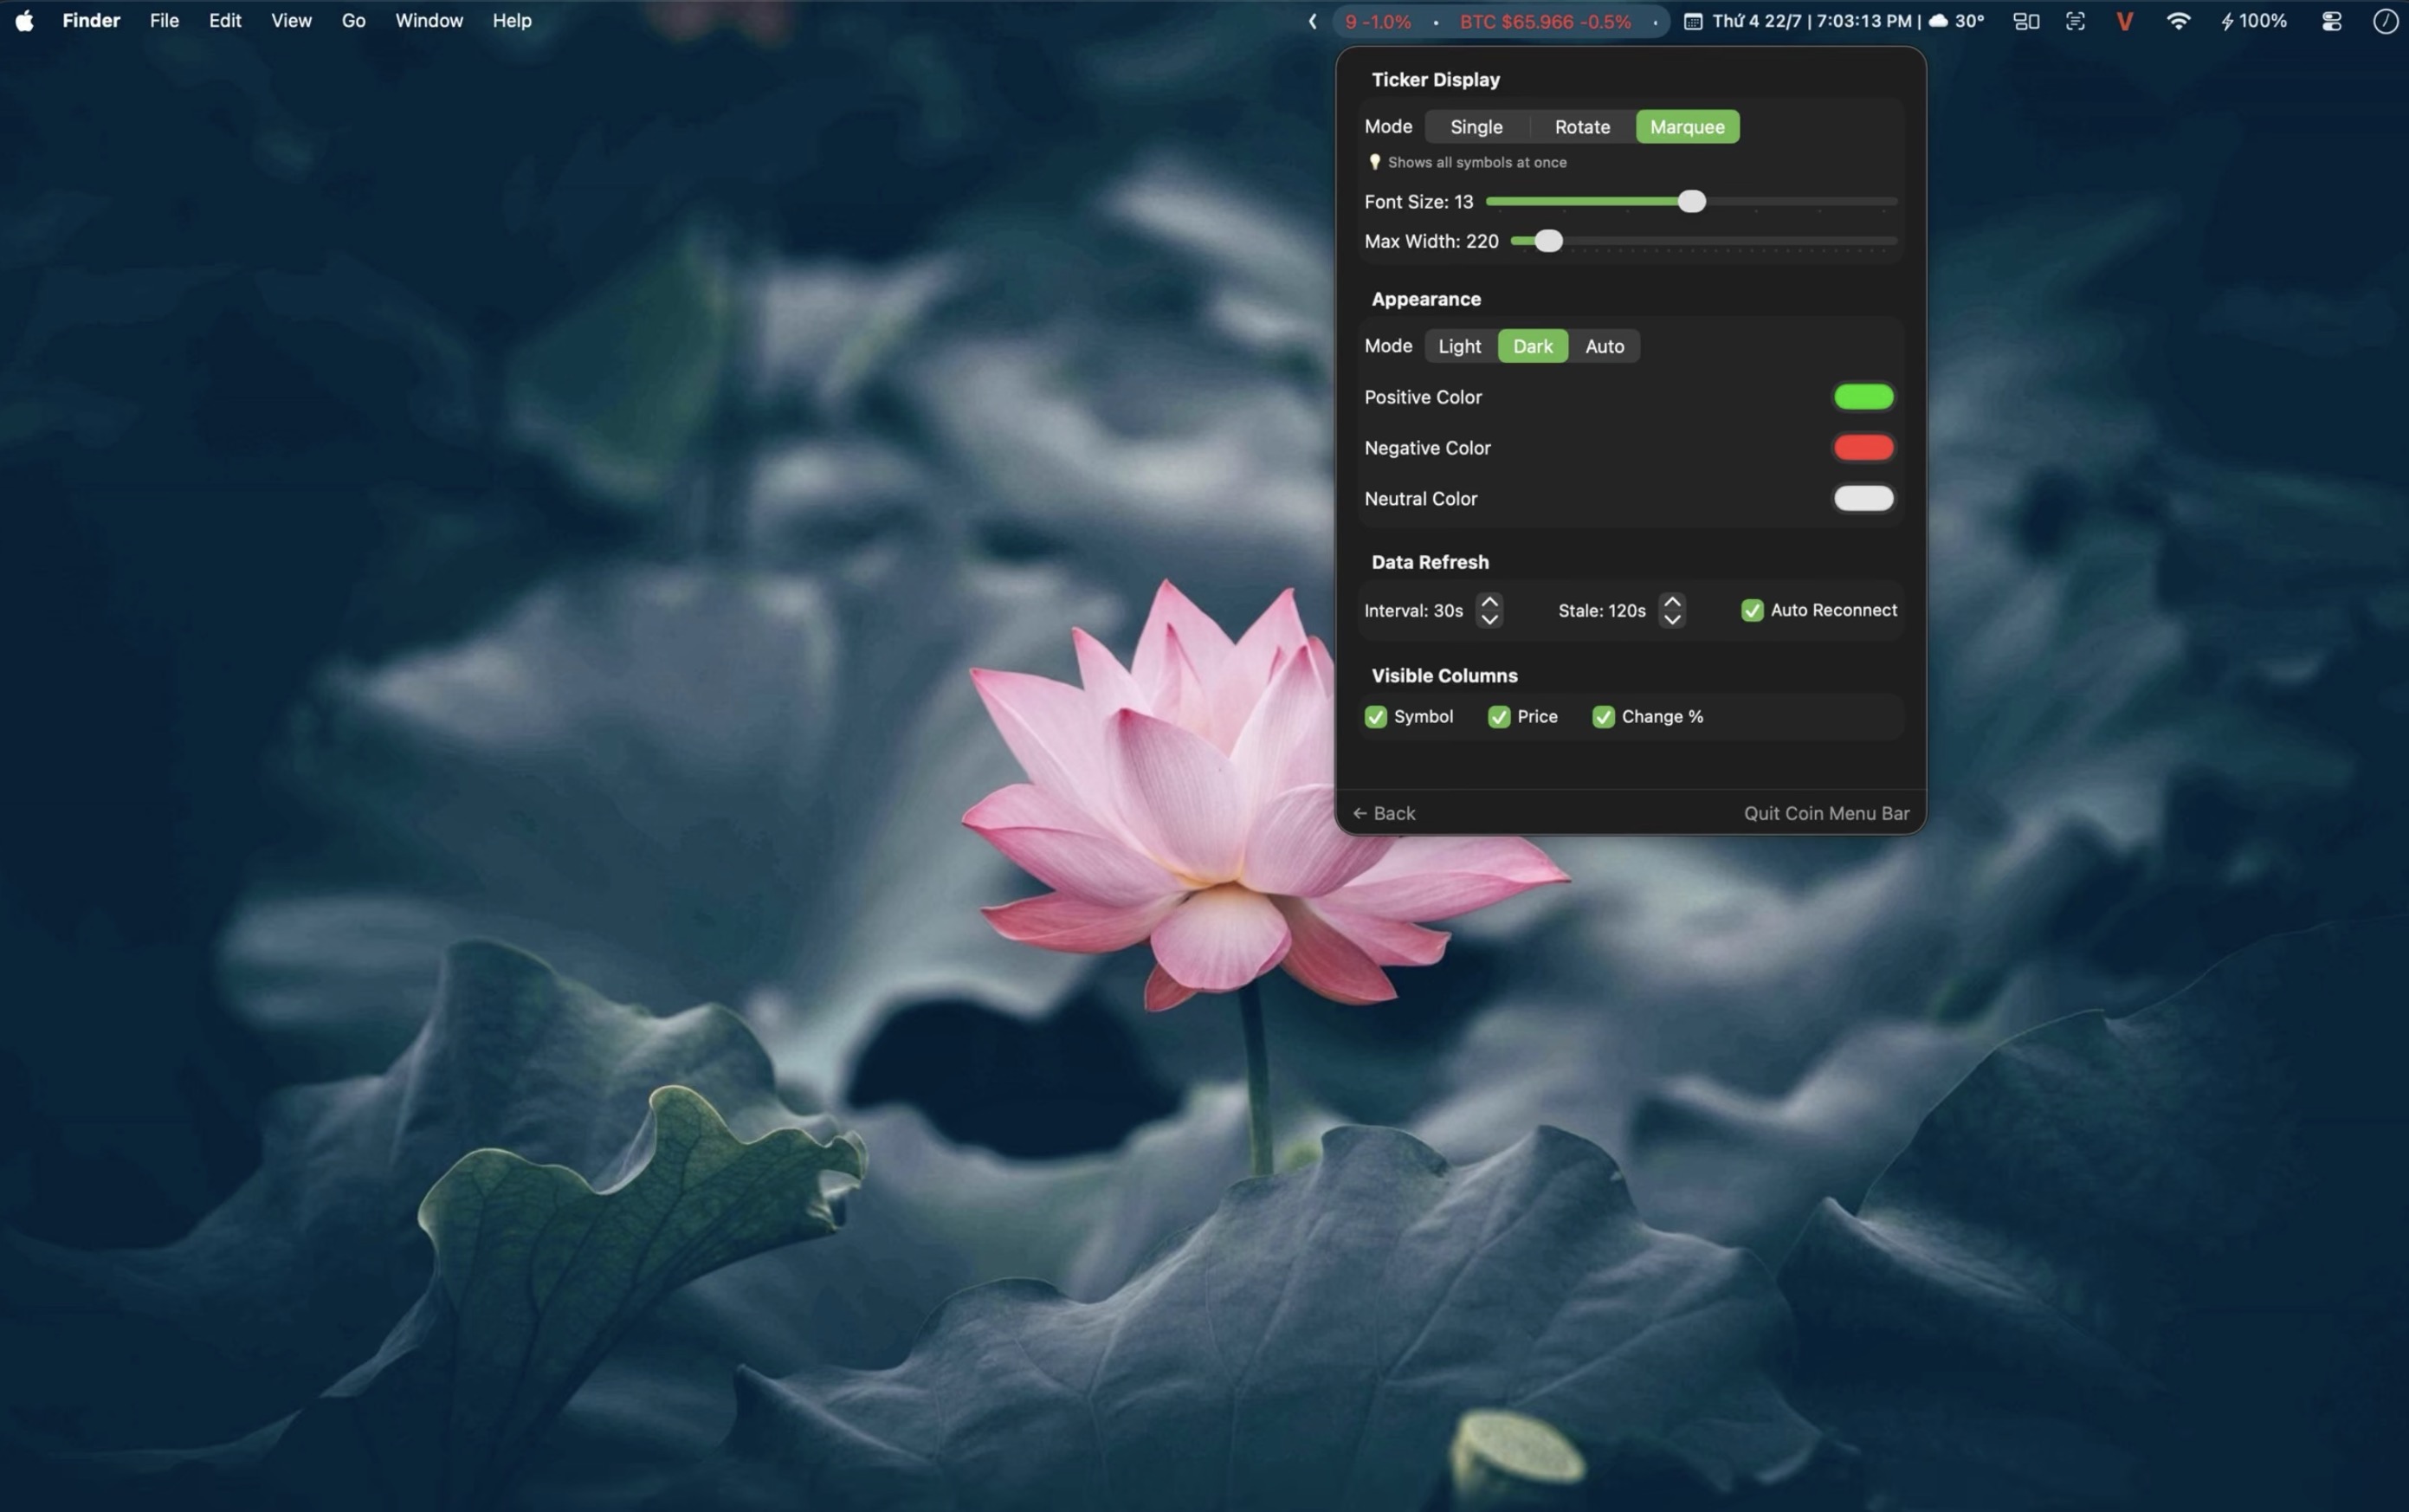The width and height of the screenshot is (2409, 1512).
Task: Increase the Interval value with up arrow
Action: tap(1489, 602)
